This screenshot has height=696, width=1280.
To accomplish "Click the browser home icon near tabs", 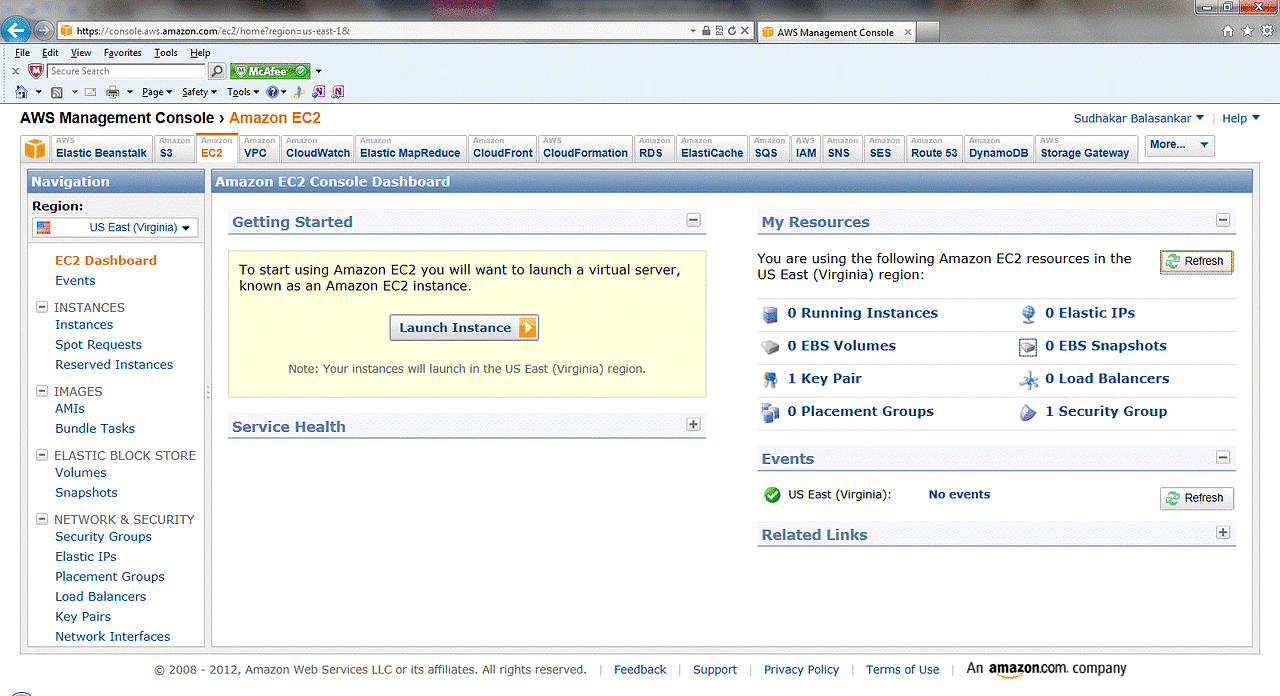I will point(1229,31).
